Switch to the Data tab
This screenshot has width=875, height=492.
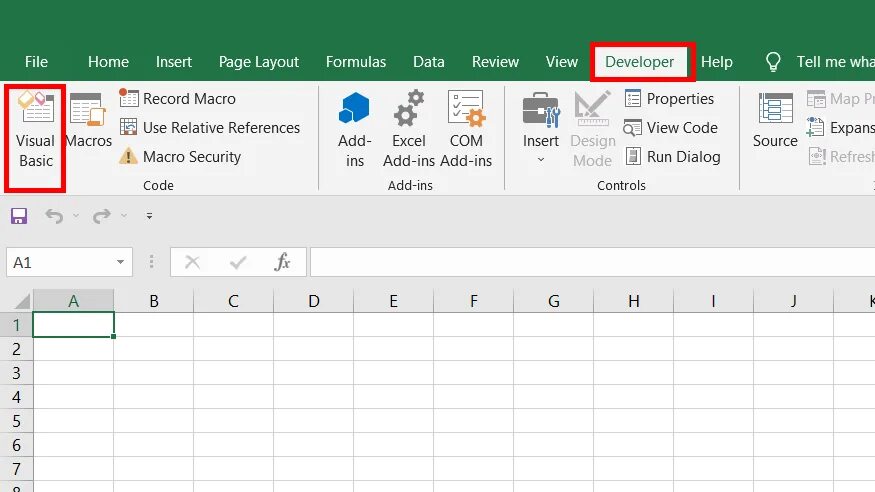click(429, 62)
